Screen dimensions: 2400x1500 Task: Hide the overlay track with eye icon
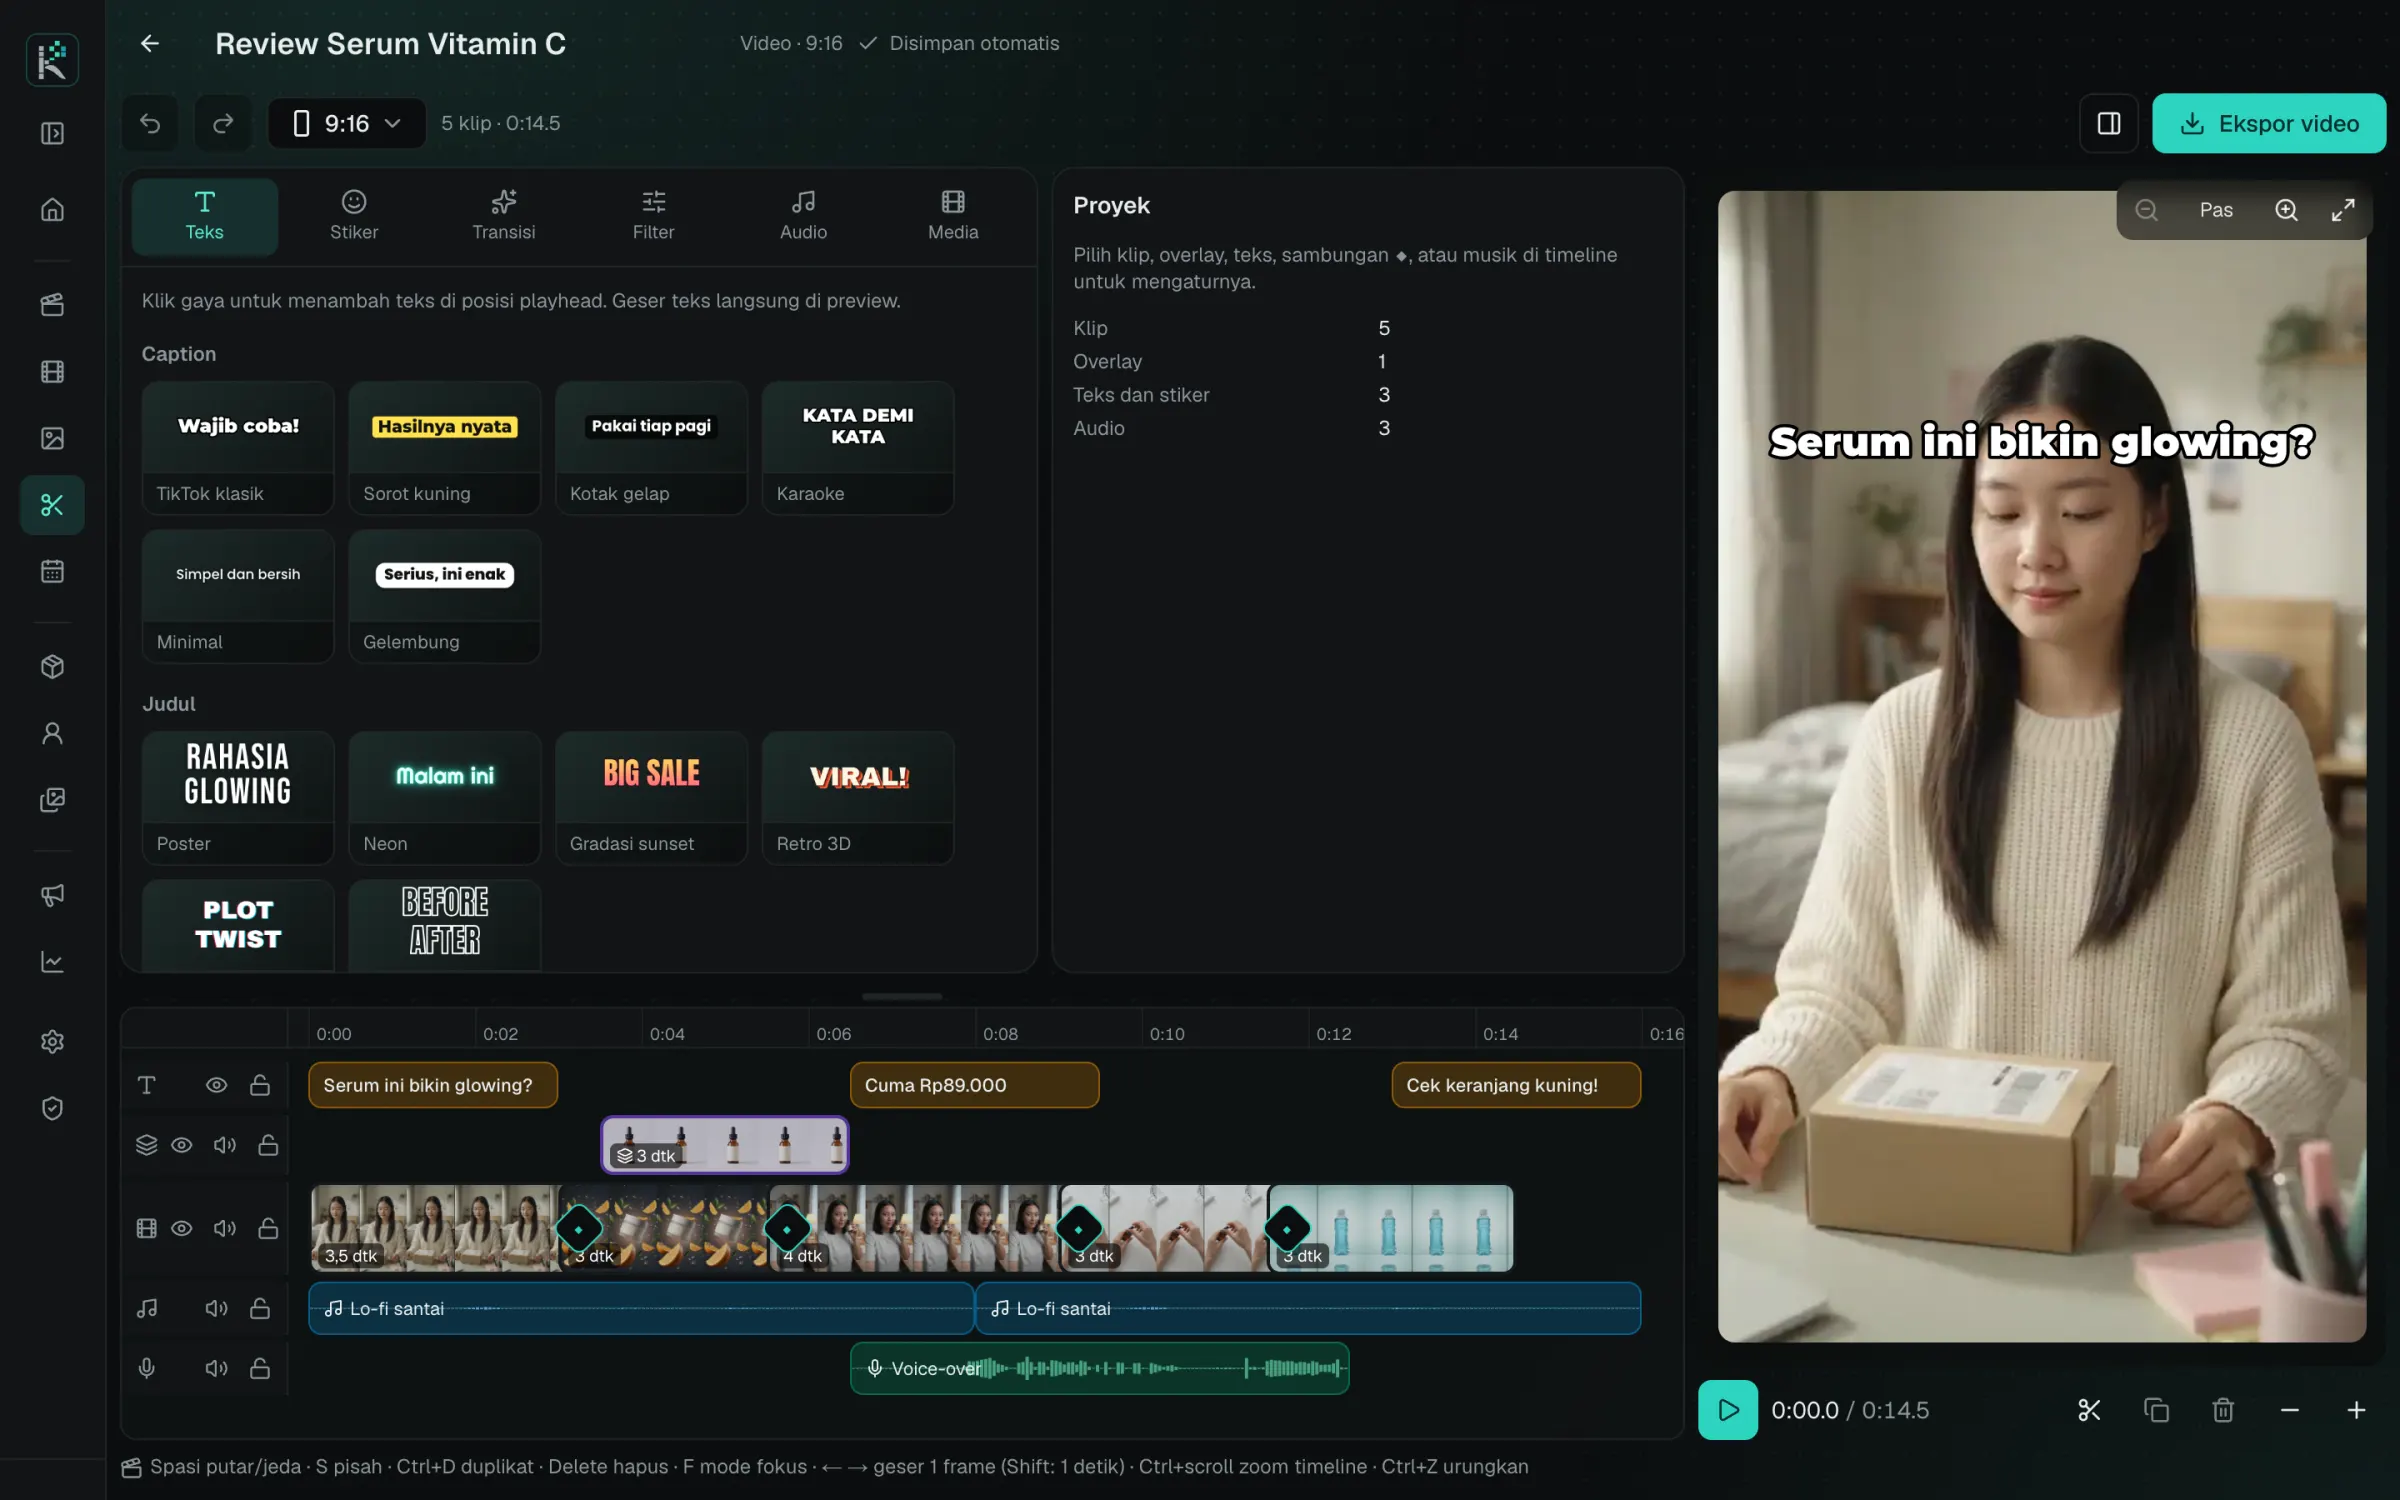[x=181, y=1145]
